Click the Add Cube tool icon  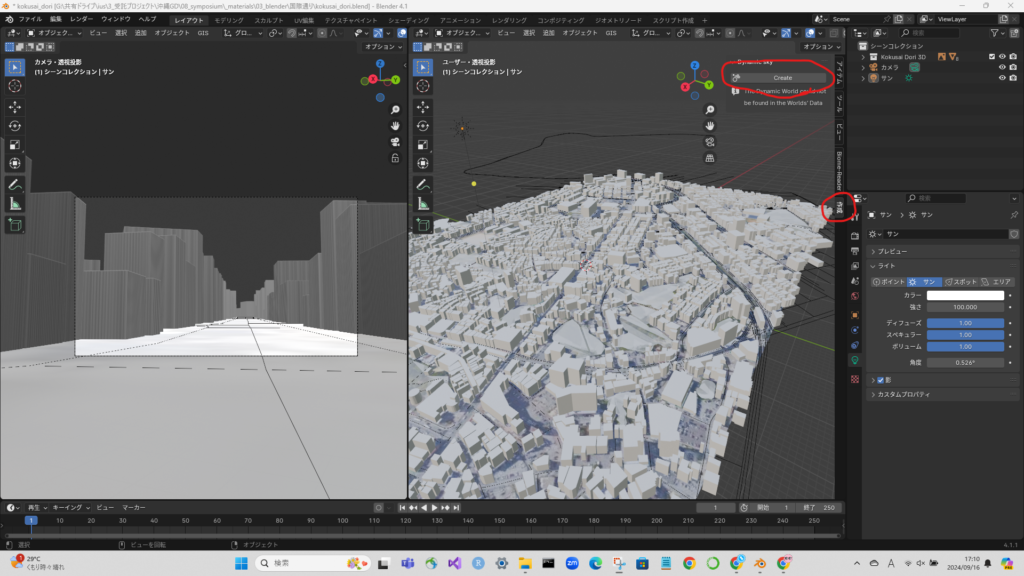[x=15, y=225]
